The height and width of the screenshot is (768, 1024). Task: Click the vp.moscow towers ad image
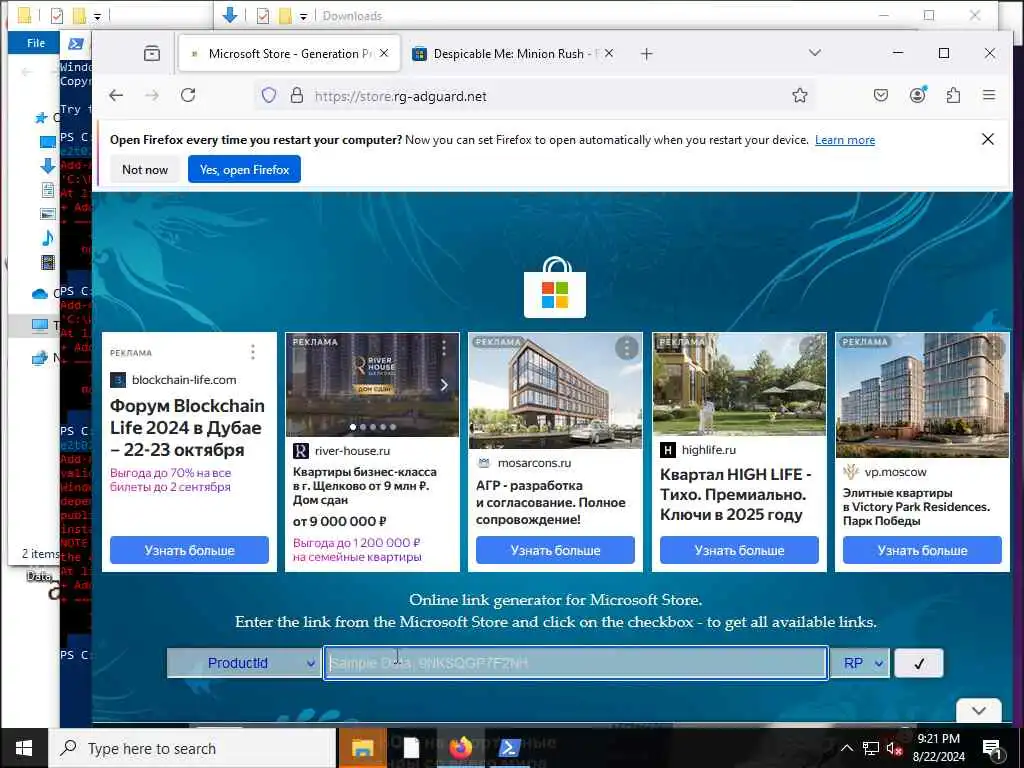922,395
